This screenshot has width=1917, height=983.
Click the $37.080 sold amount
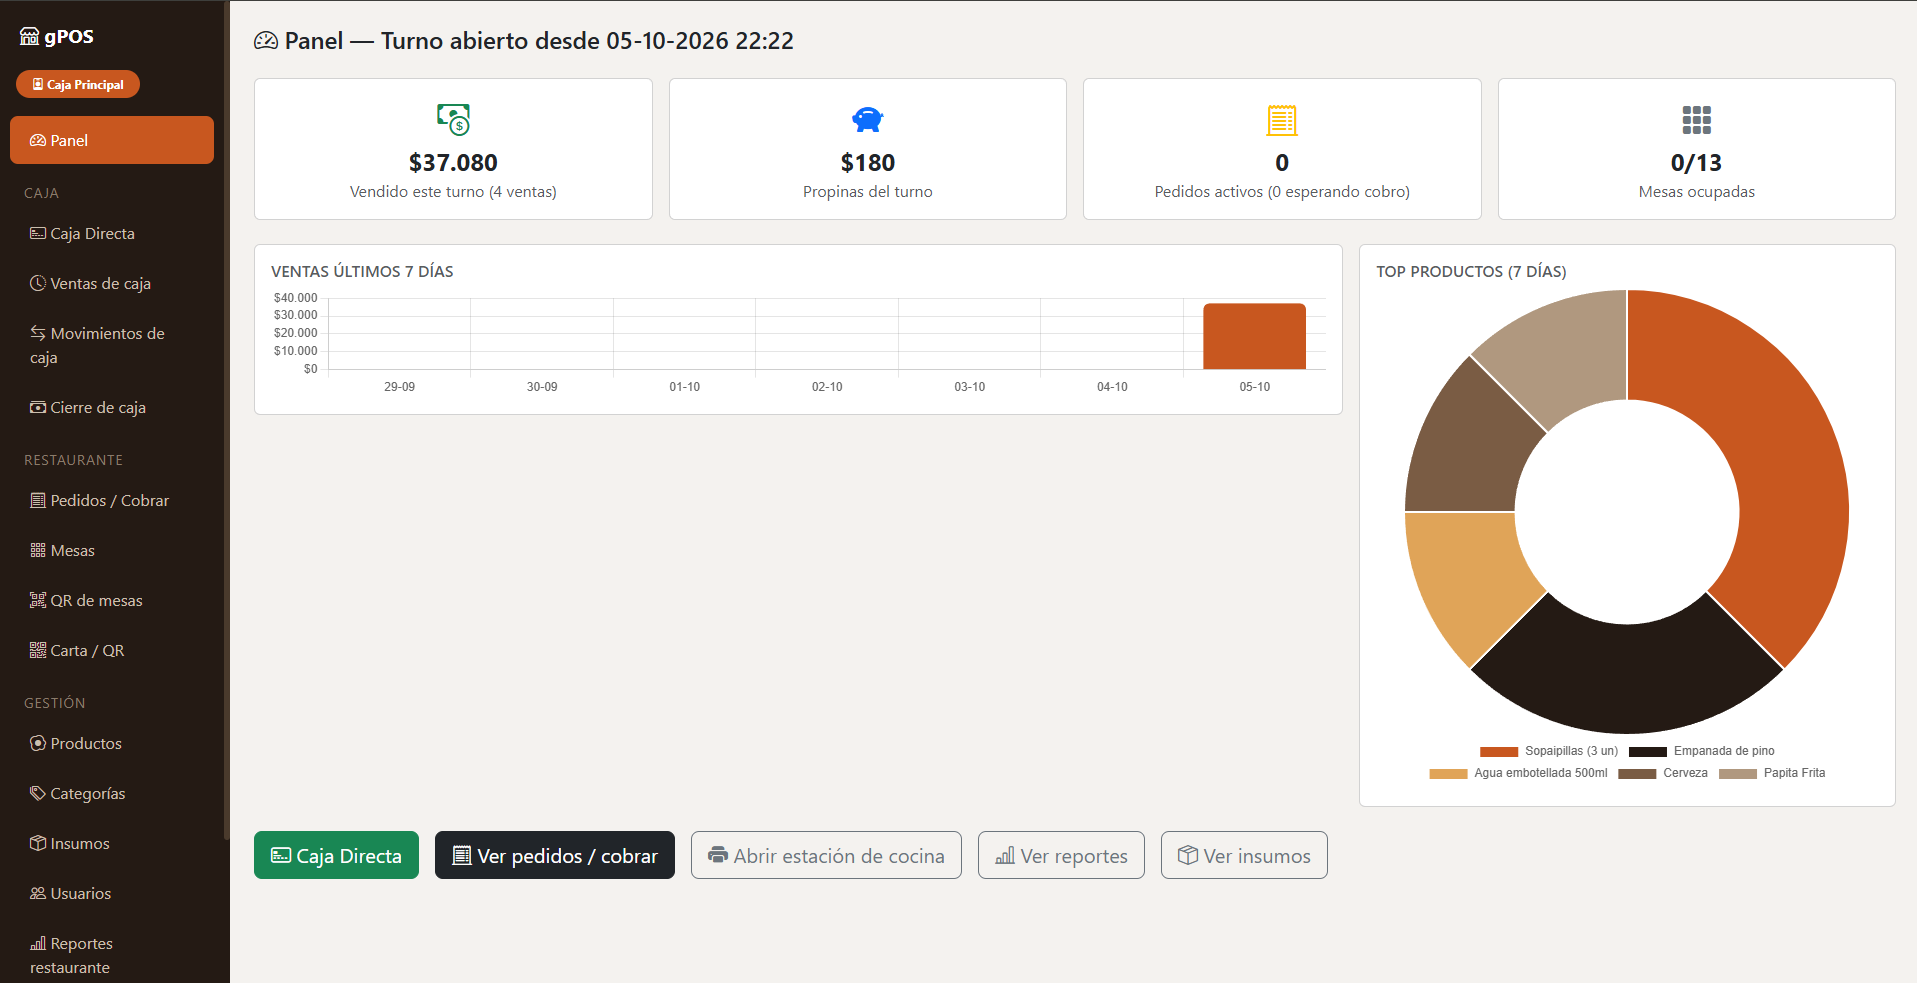pos(453,162)
